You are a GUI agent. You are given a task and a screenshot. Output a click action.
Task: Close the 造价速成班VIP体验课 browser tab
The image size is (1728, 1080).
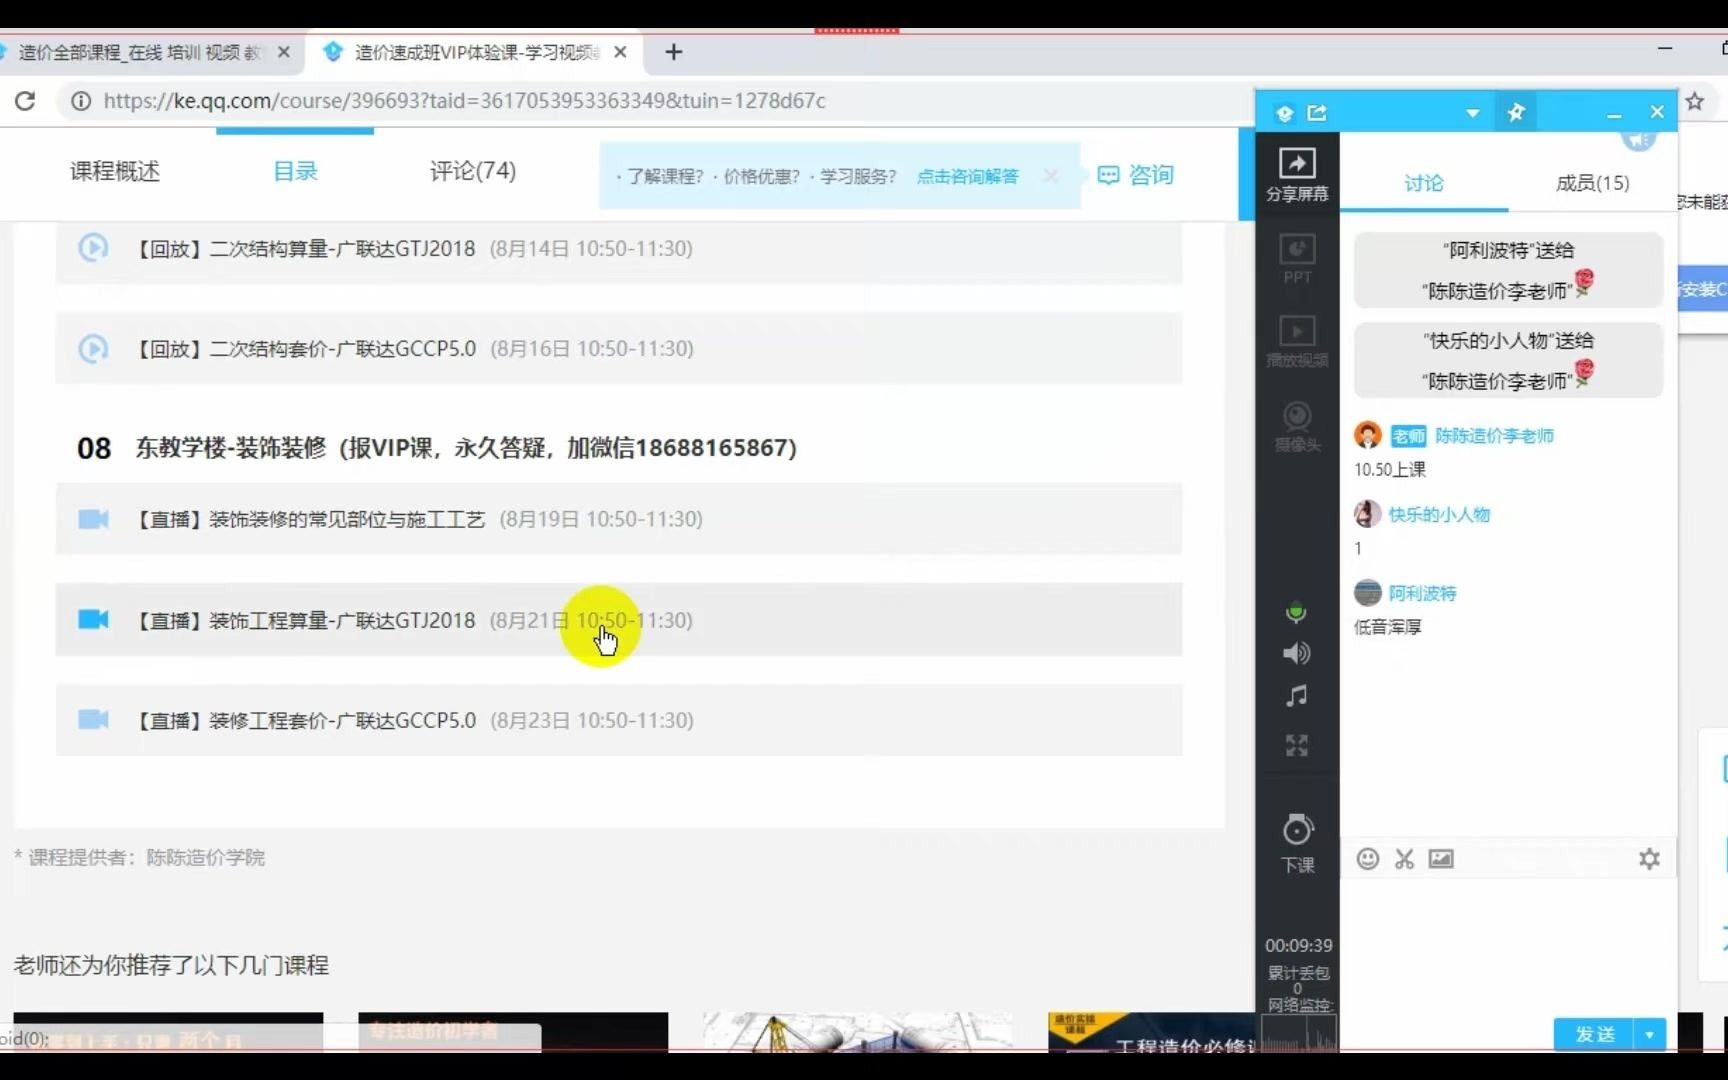(620, 52)
